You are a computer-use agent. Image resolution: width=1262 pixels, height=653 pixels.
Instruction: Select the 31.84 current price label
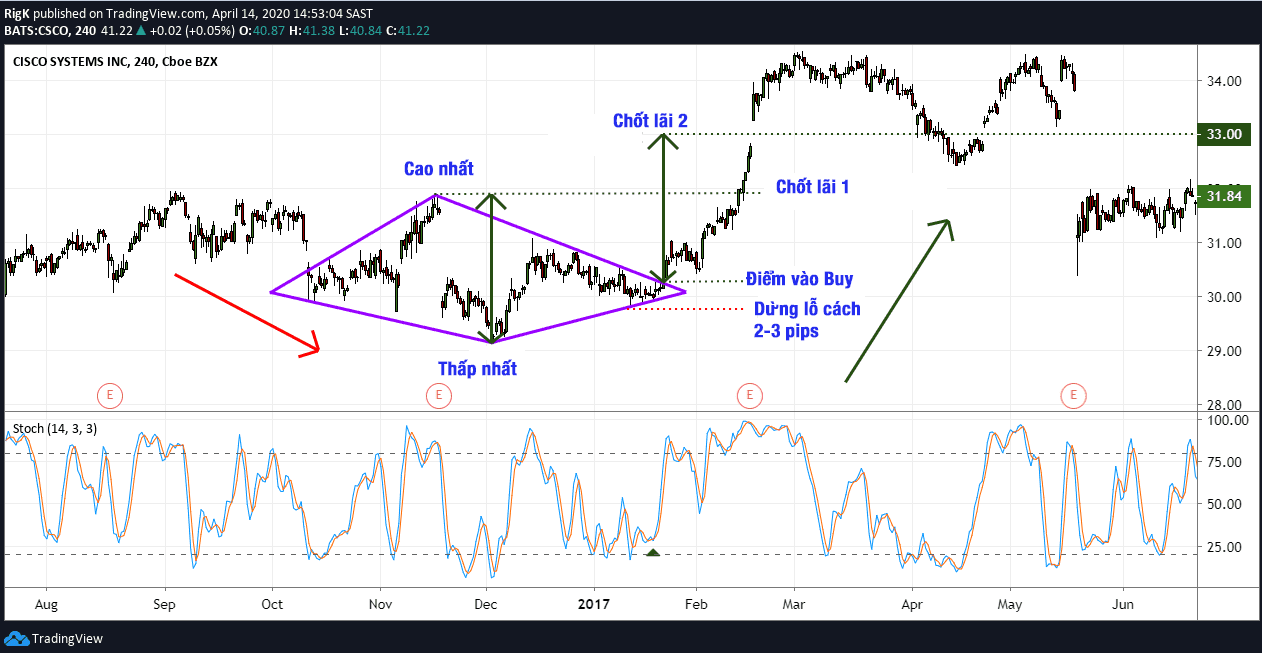[1224, 197]
